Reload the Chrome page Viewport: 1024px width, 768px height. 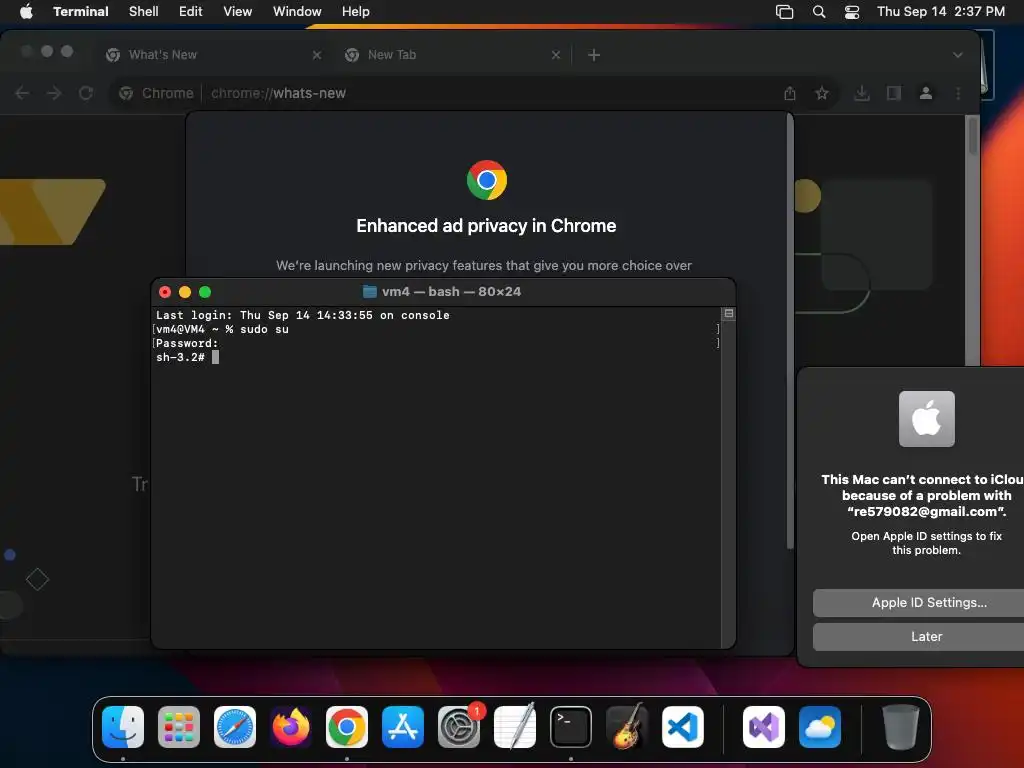click(86, 93)
